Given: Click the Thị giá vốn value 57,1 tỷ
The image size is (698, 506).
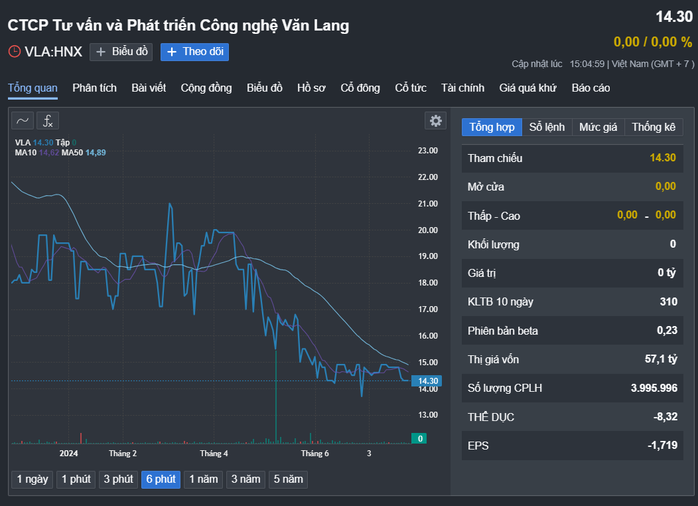Looking at the screenshot, I should click(x=661, y=359).
